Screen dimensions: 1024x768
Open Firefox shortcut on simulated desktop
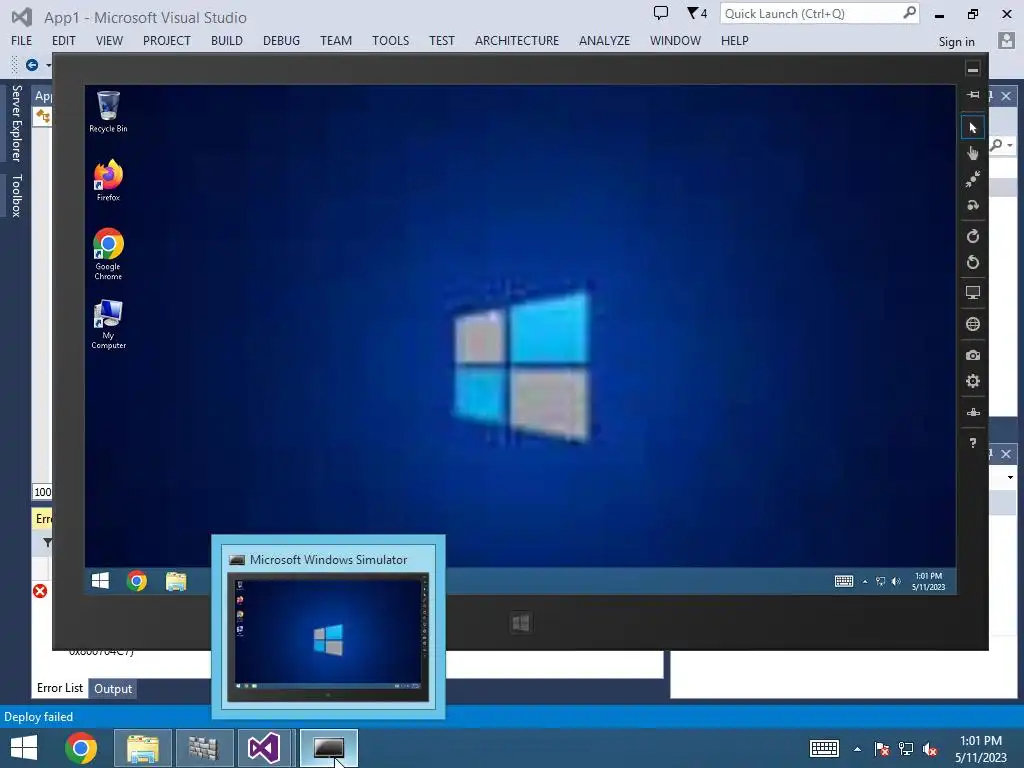pyautogui.click(x=108, y=180)
